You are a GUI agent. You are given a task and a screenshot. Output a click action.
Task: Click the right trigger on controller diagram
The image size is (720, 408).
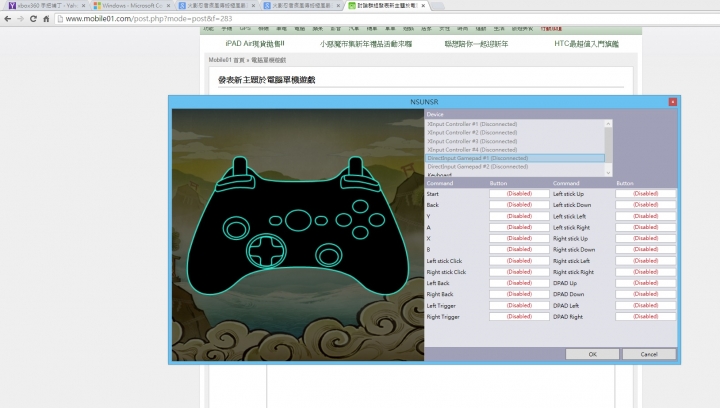pos(355,168)
